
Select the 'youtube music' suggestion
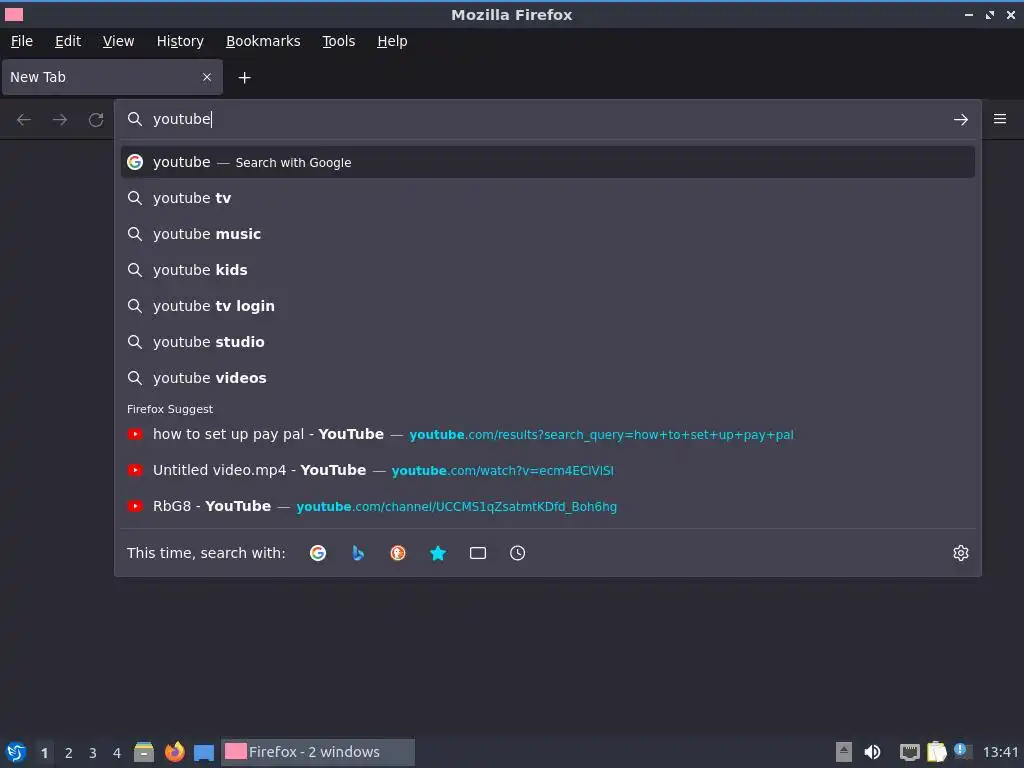click(547, 234)
